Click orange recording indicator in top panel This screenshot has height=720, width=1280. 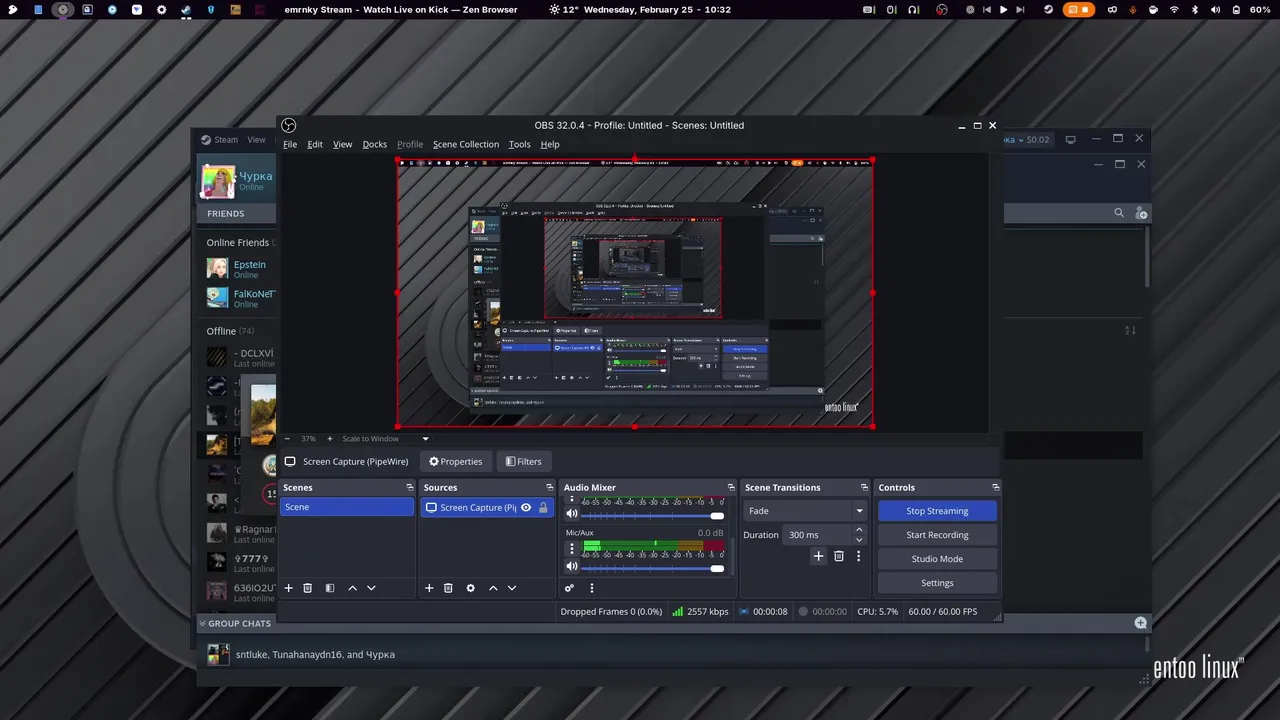1079,10
